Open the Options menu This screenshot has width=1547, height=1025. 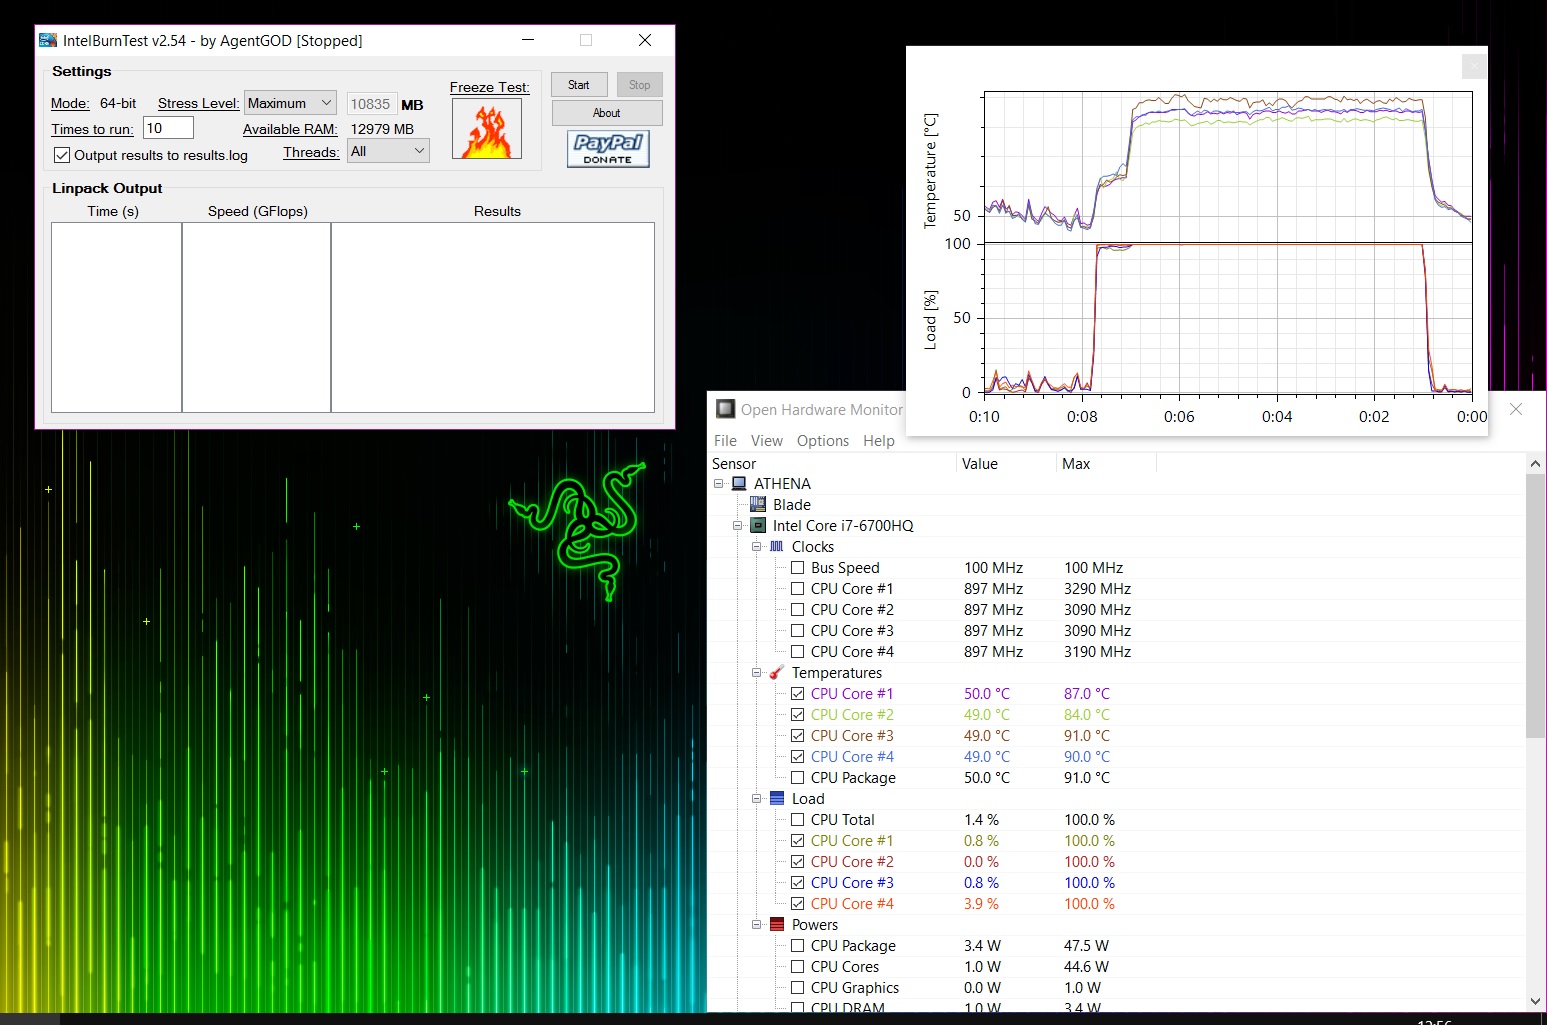823,441
